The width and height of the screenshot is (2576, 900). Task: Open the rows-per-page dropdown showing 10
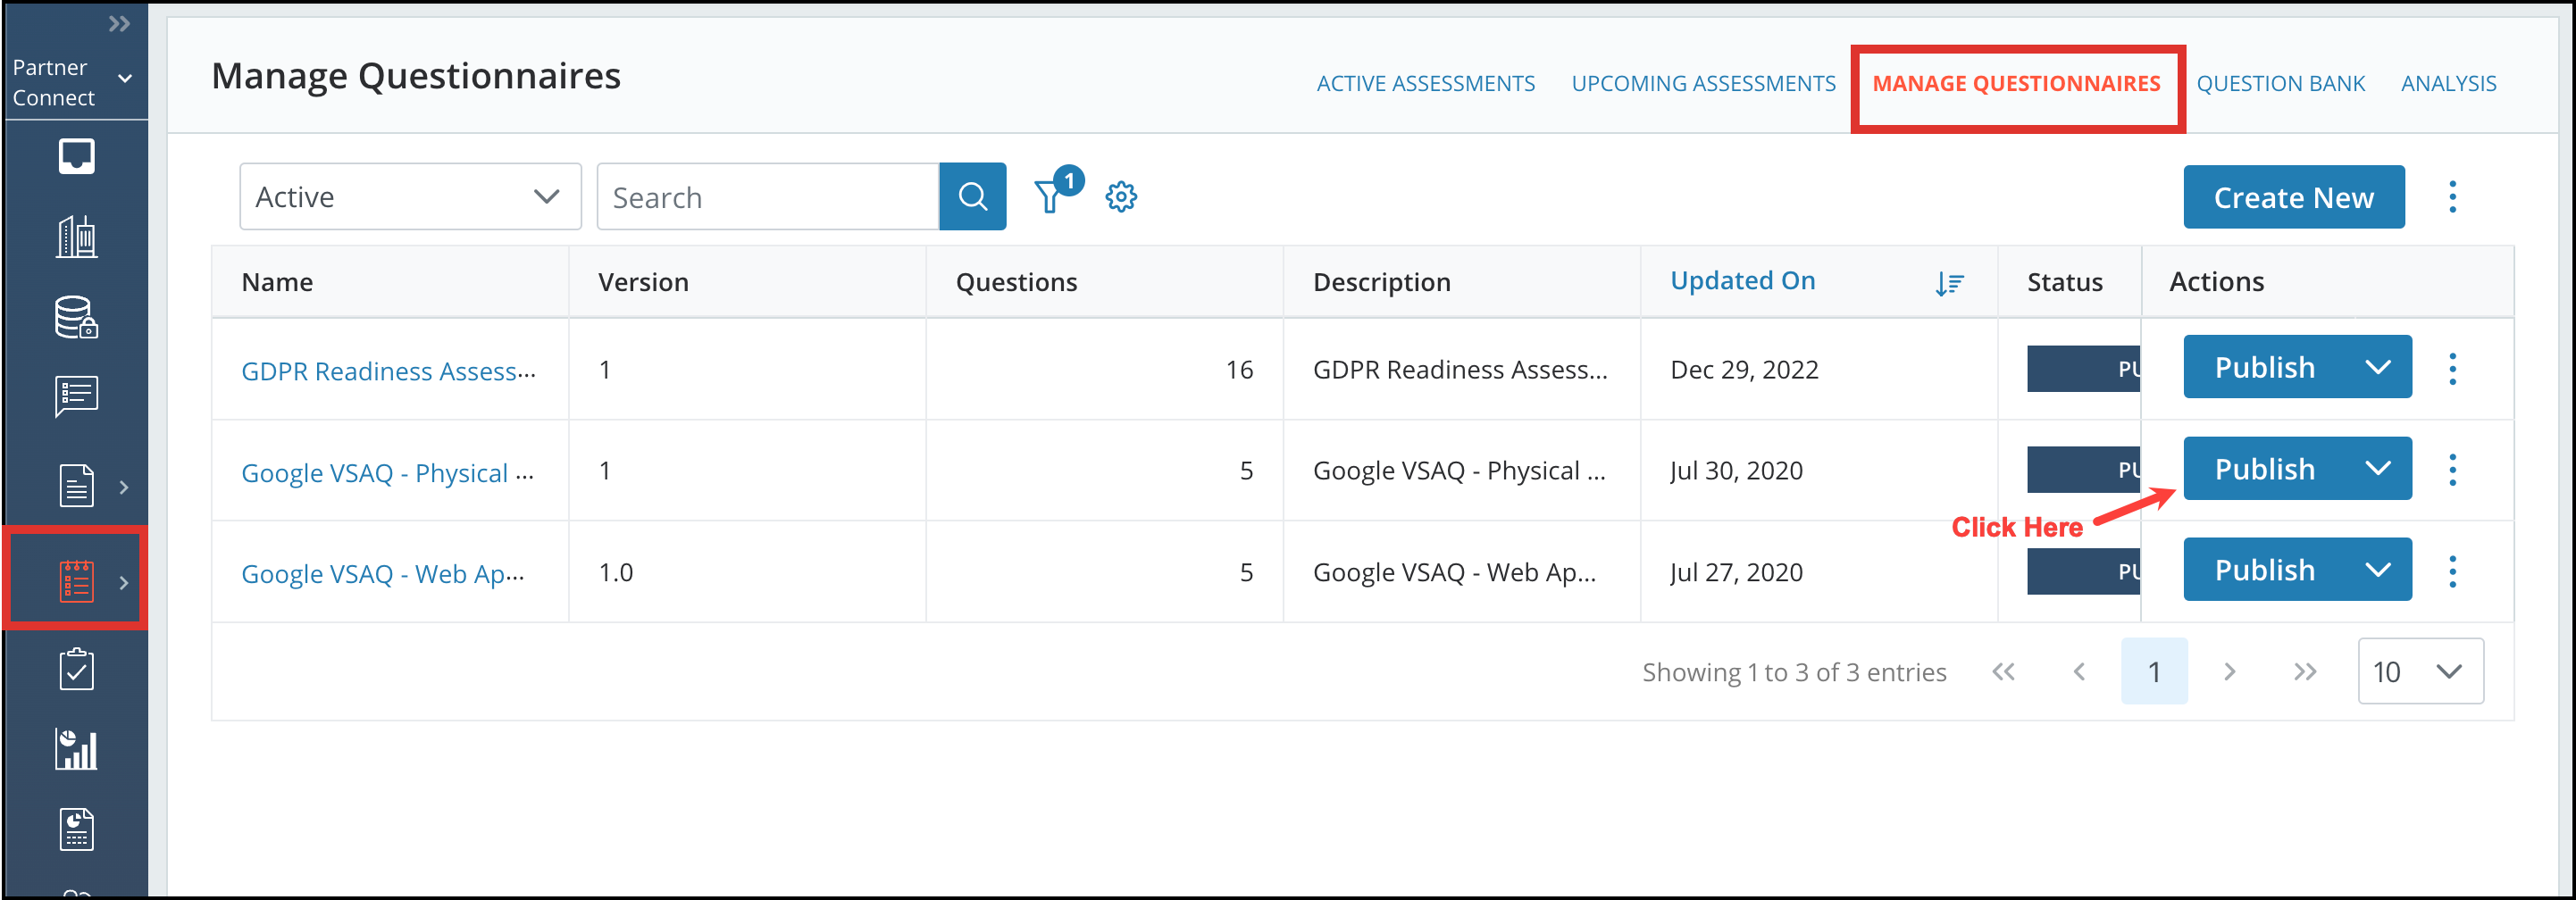click(2420, 672)
